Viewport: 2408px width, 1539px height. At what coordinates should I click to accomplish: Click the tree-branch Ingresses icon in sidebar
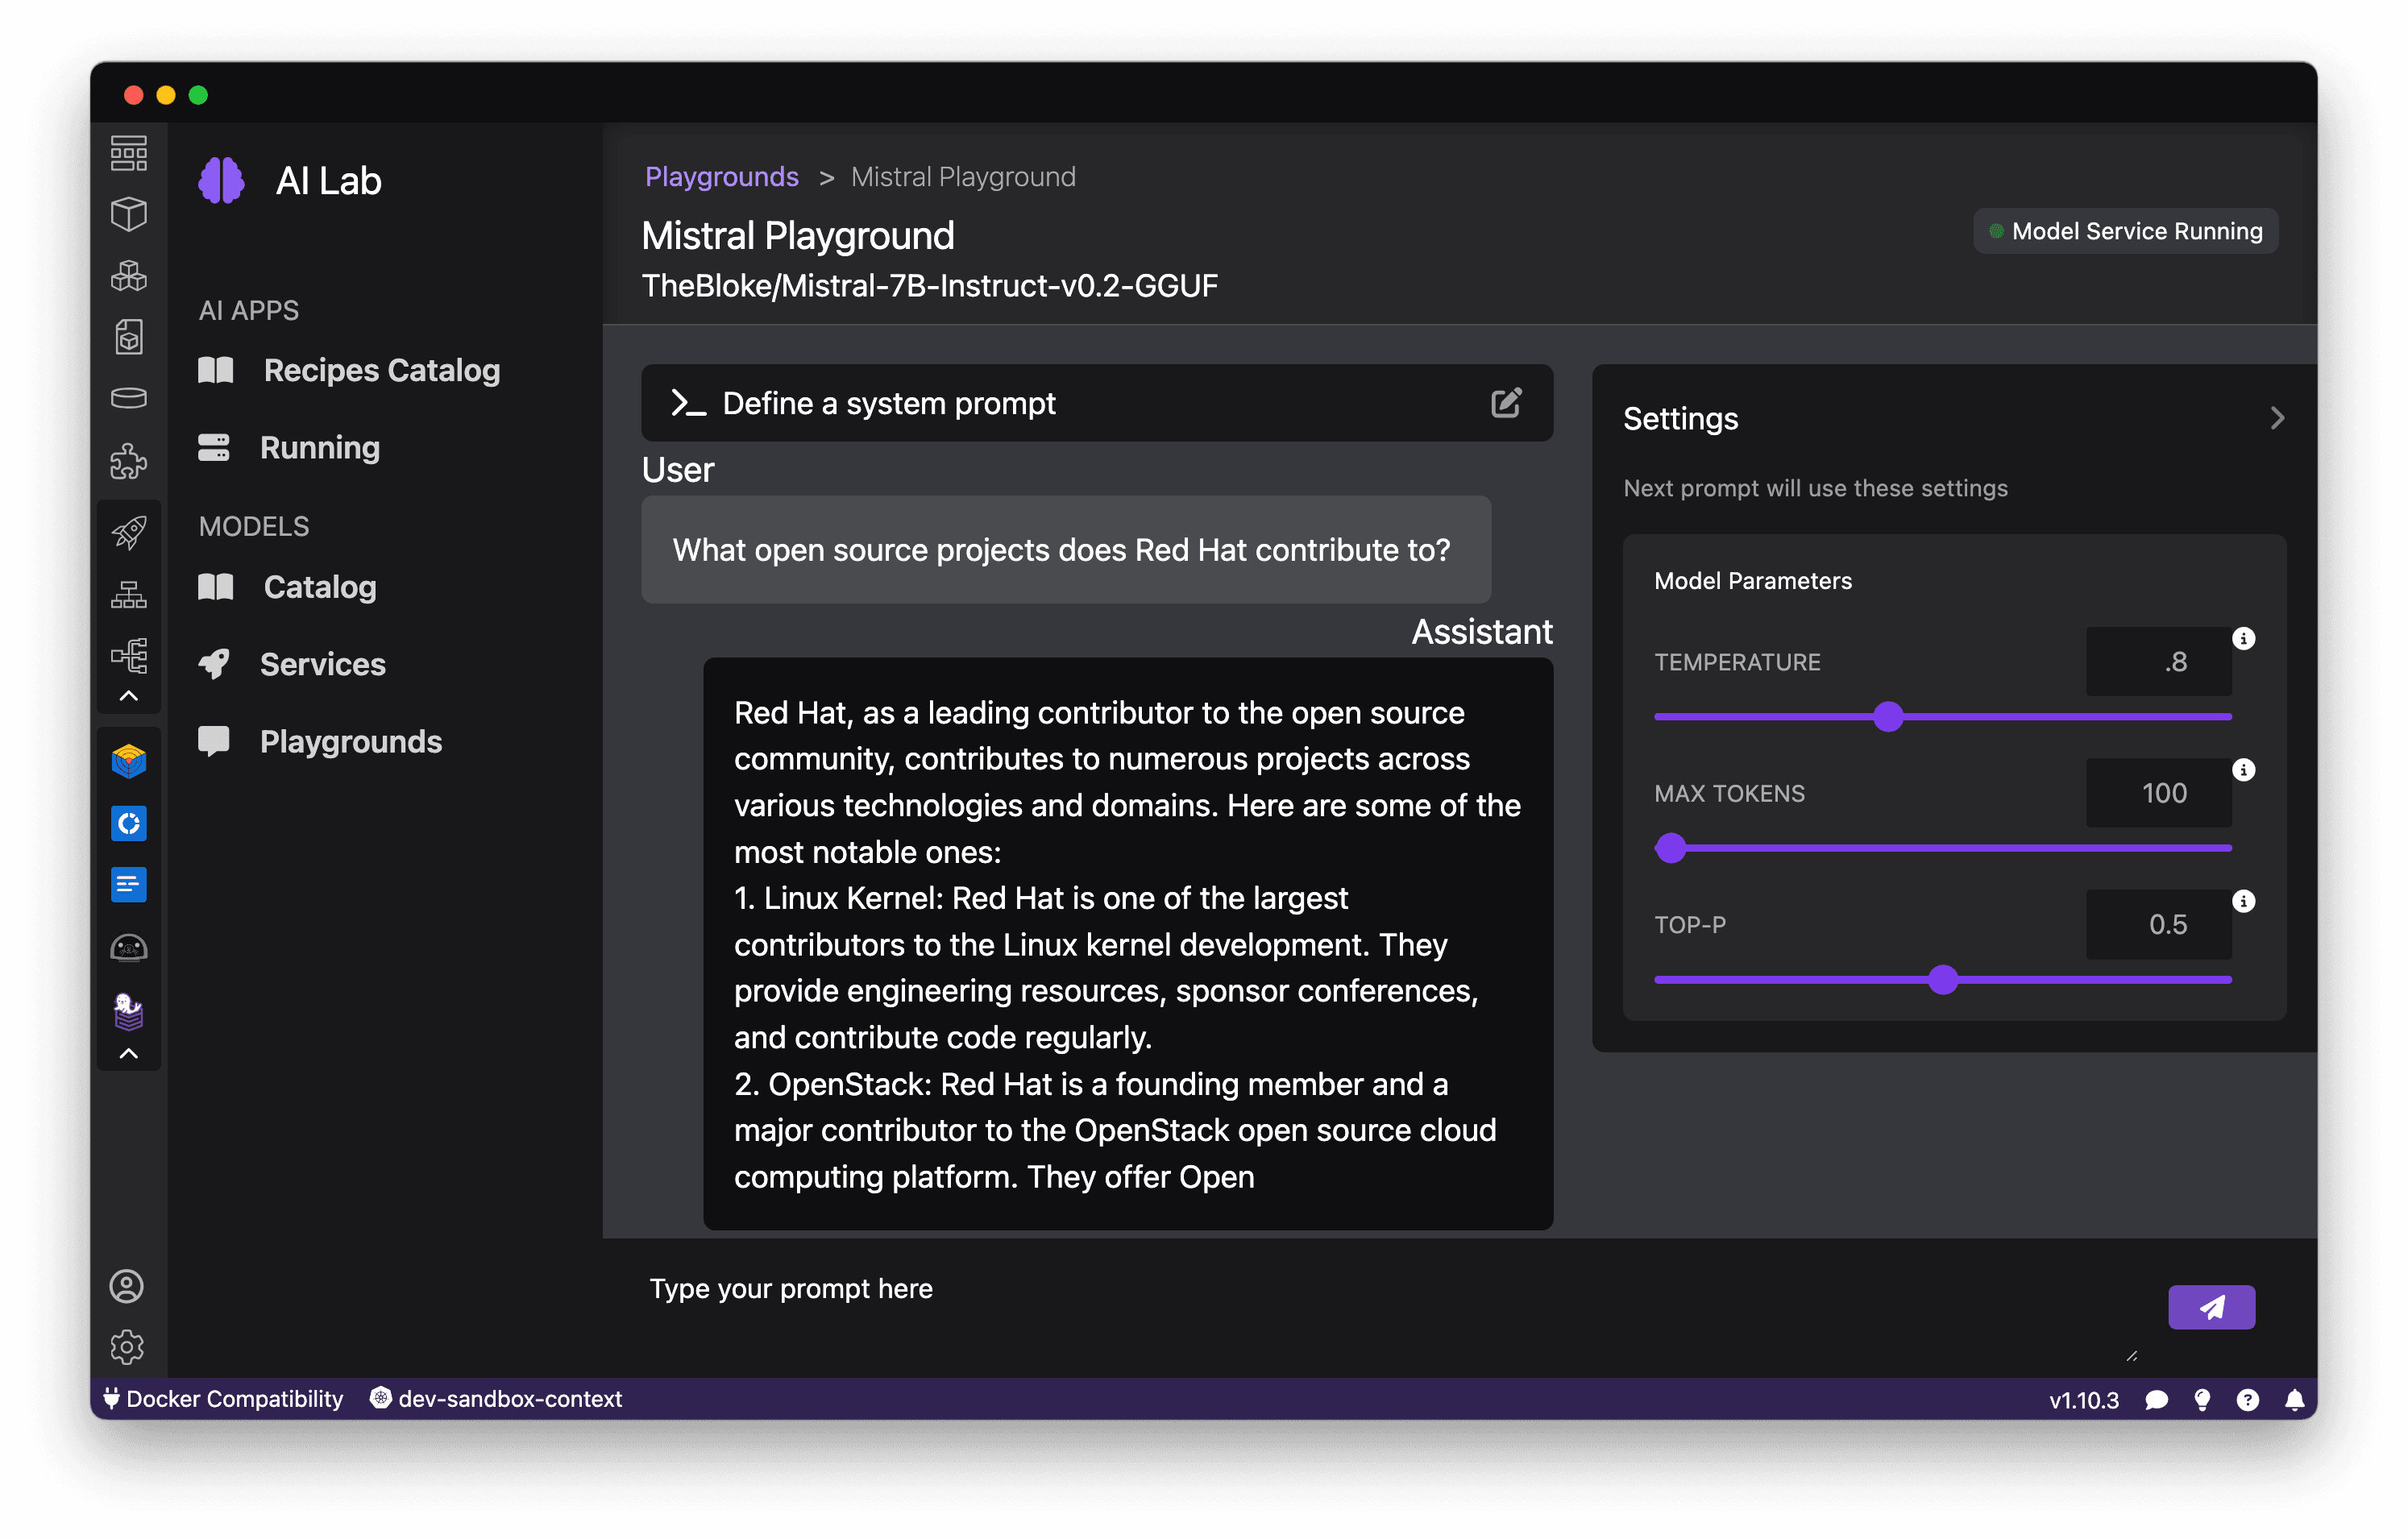point(128,655)
